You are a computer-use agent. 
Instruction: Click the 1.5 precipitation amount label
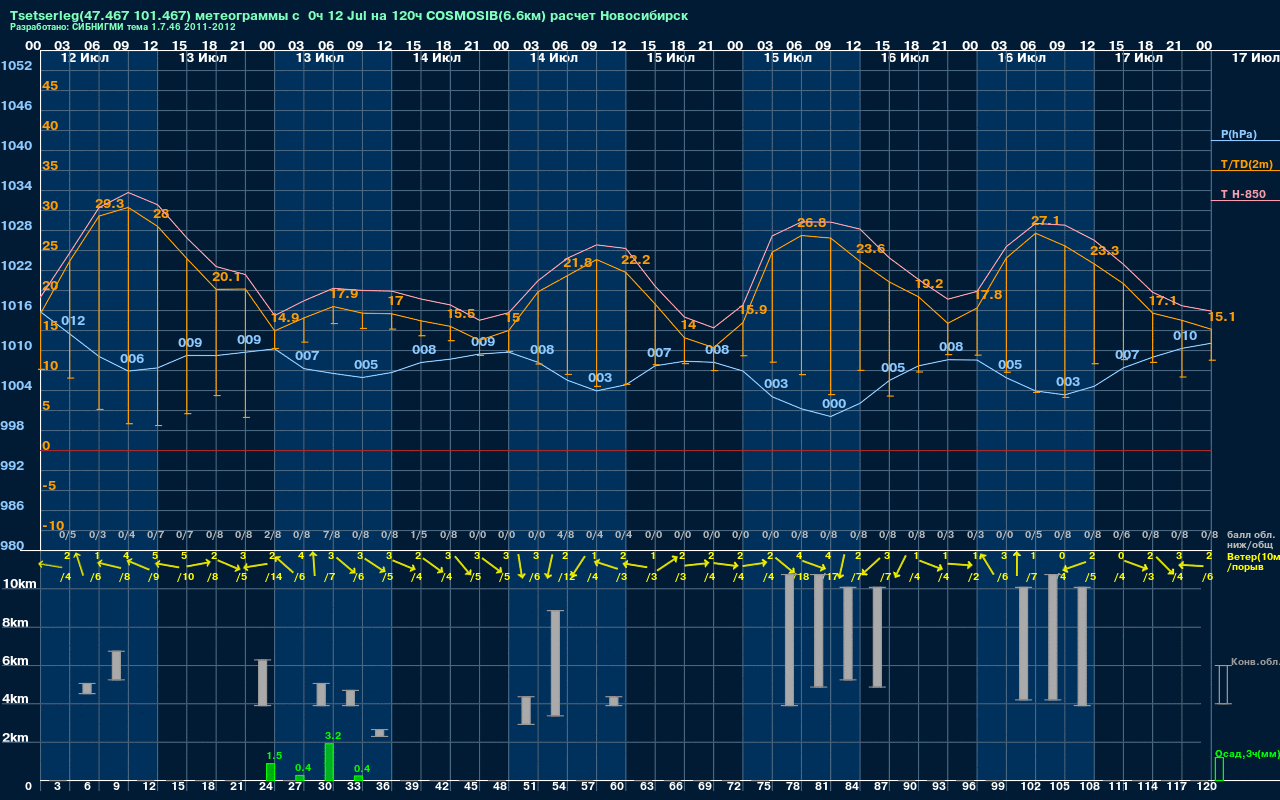(x=274, y=756)
